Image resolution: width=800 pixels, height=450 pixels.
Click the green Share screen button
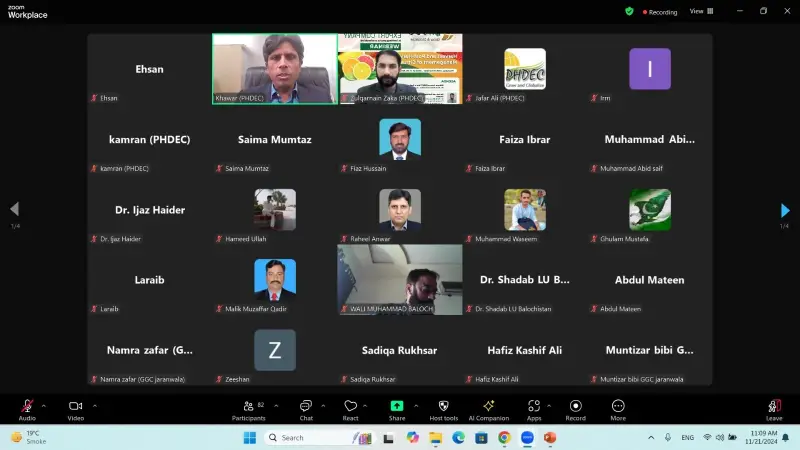[397, 406]
